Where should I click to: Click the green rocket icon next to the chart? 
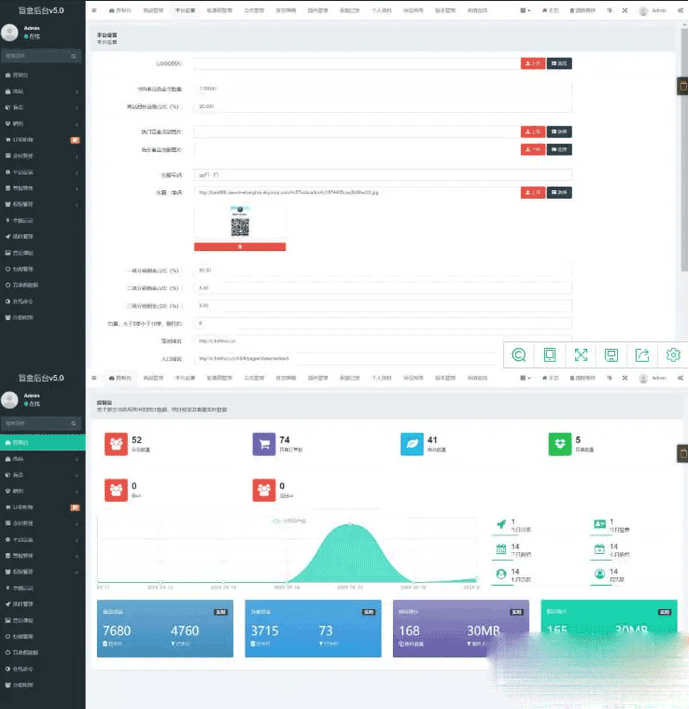501,524
